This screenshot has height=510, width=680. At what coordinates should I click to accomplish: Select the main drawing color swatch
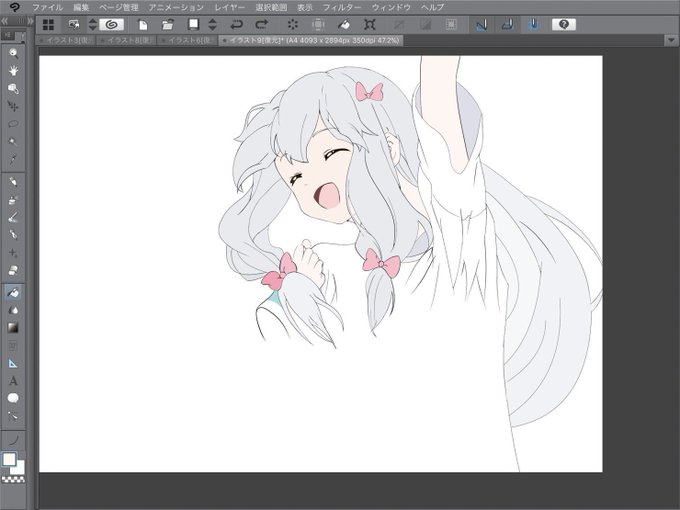tap(9, 459)
